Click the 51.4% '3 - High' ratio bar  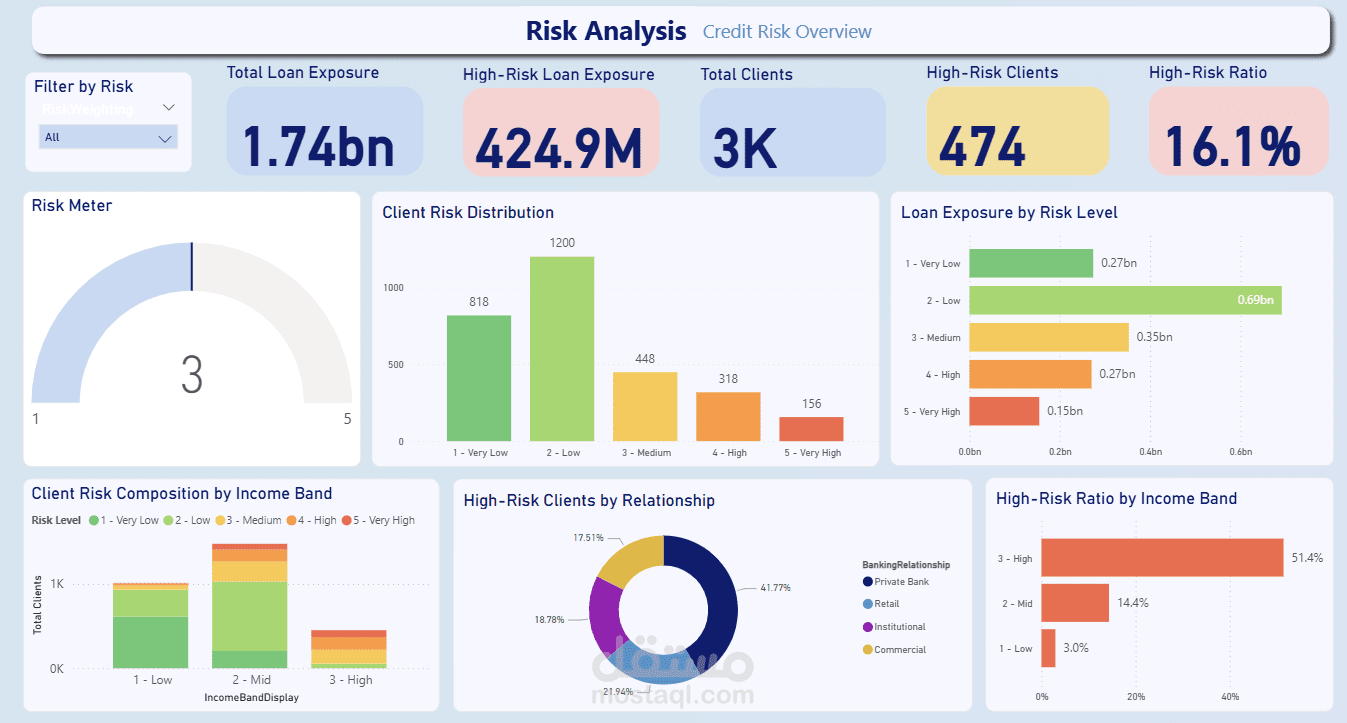(1162, 557)
